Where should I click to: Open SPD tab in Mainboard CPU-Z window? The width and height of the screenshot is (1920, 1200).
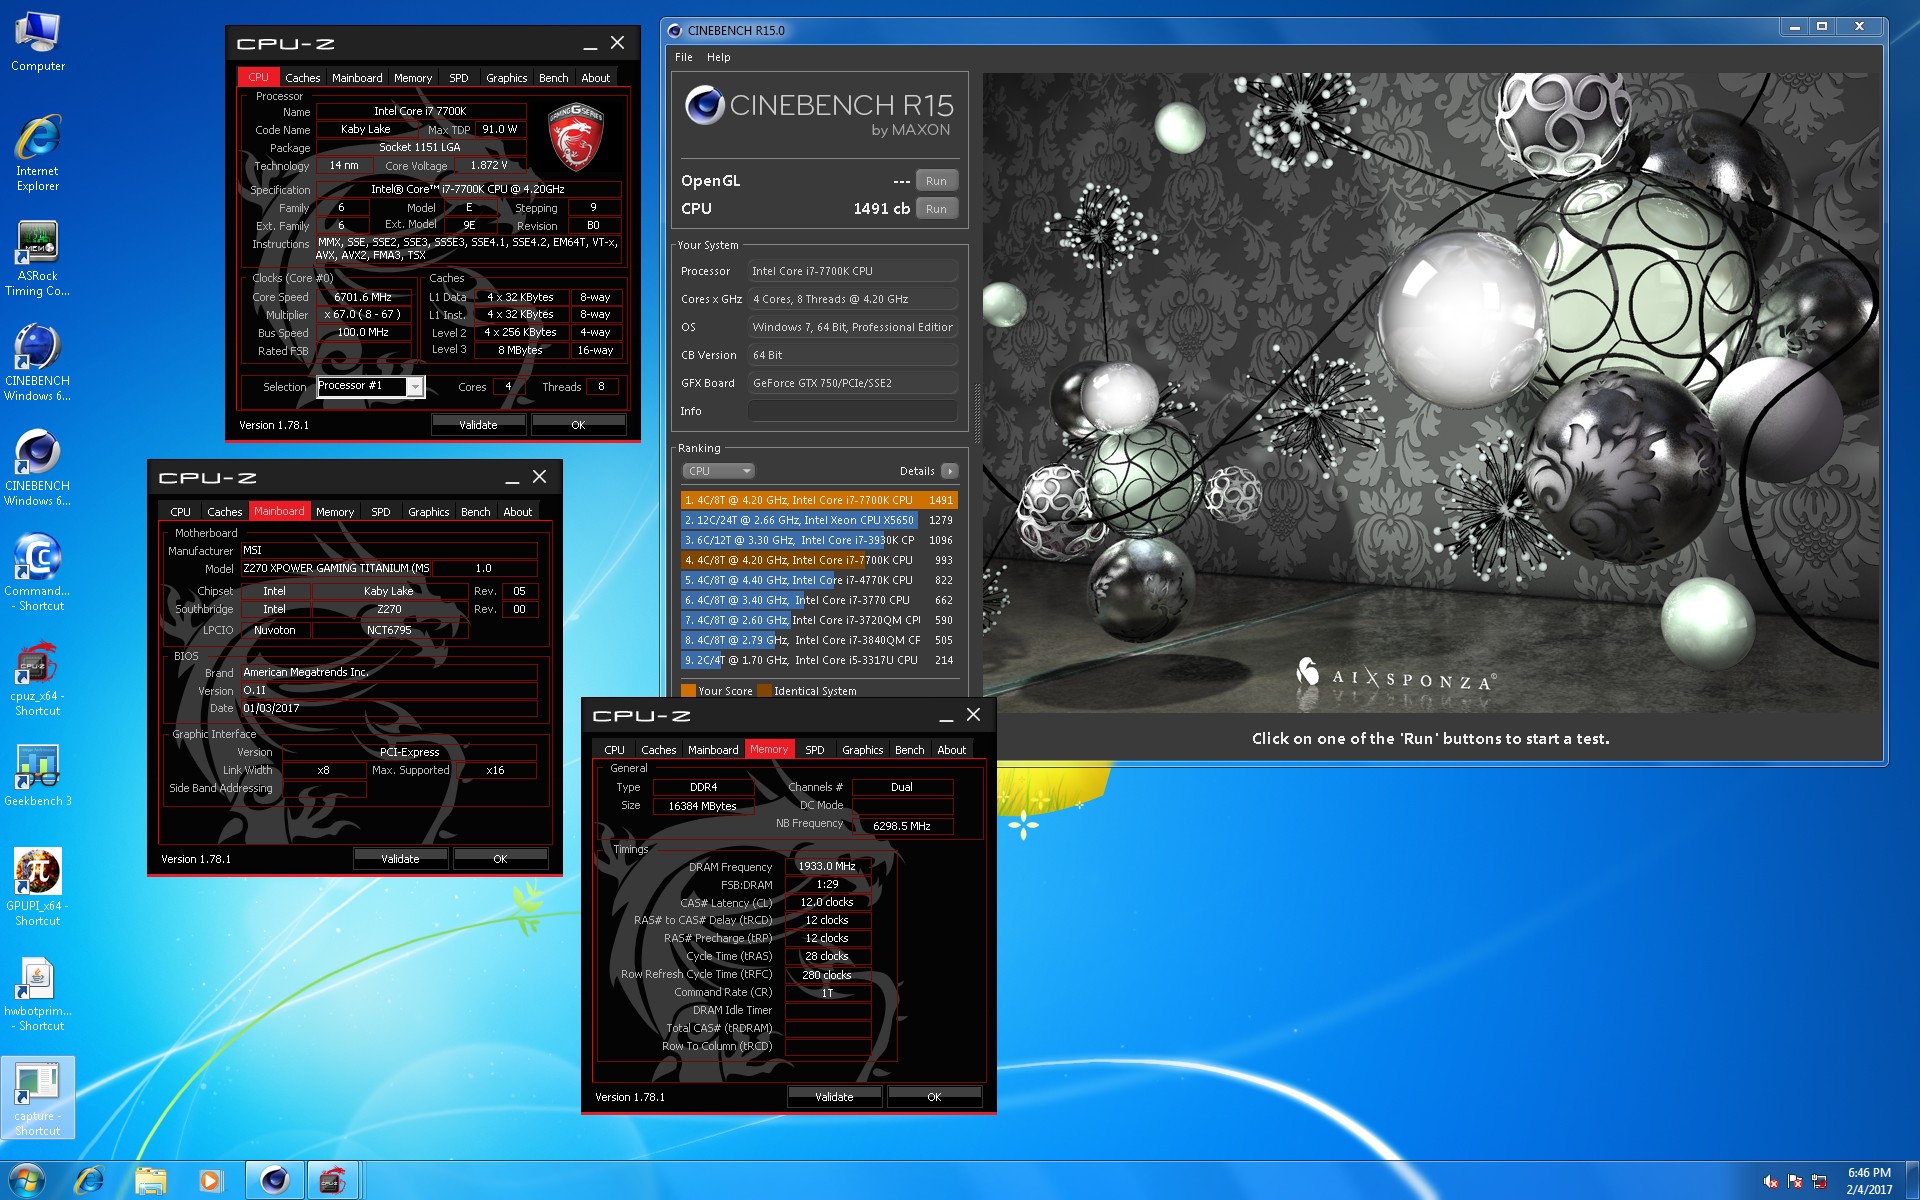[380, 512]
